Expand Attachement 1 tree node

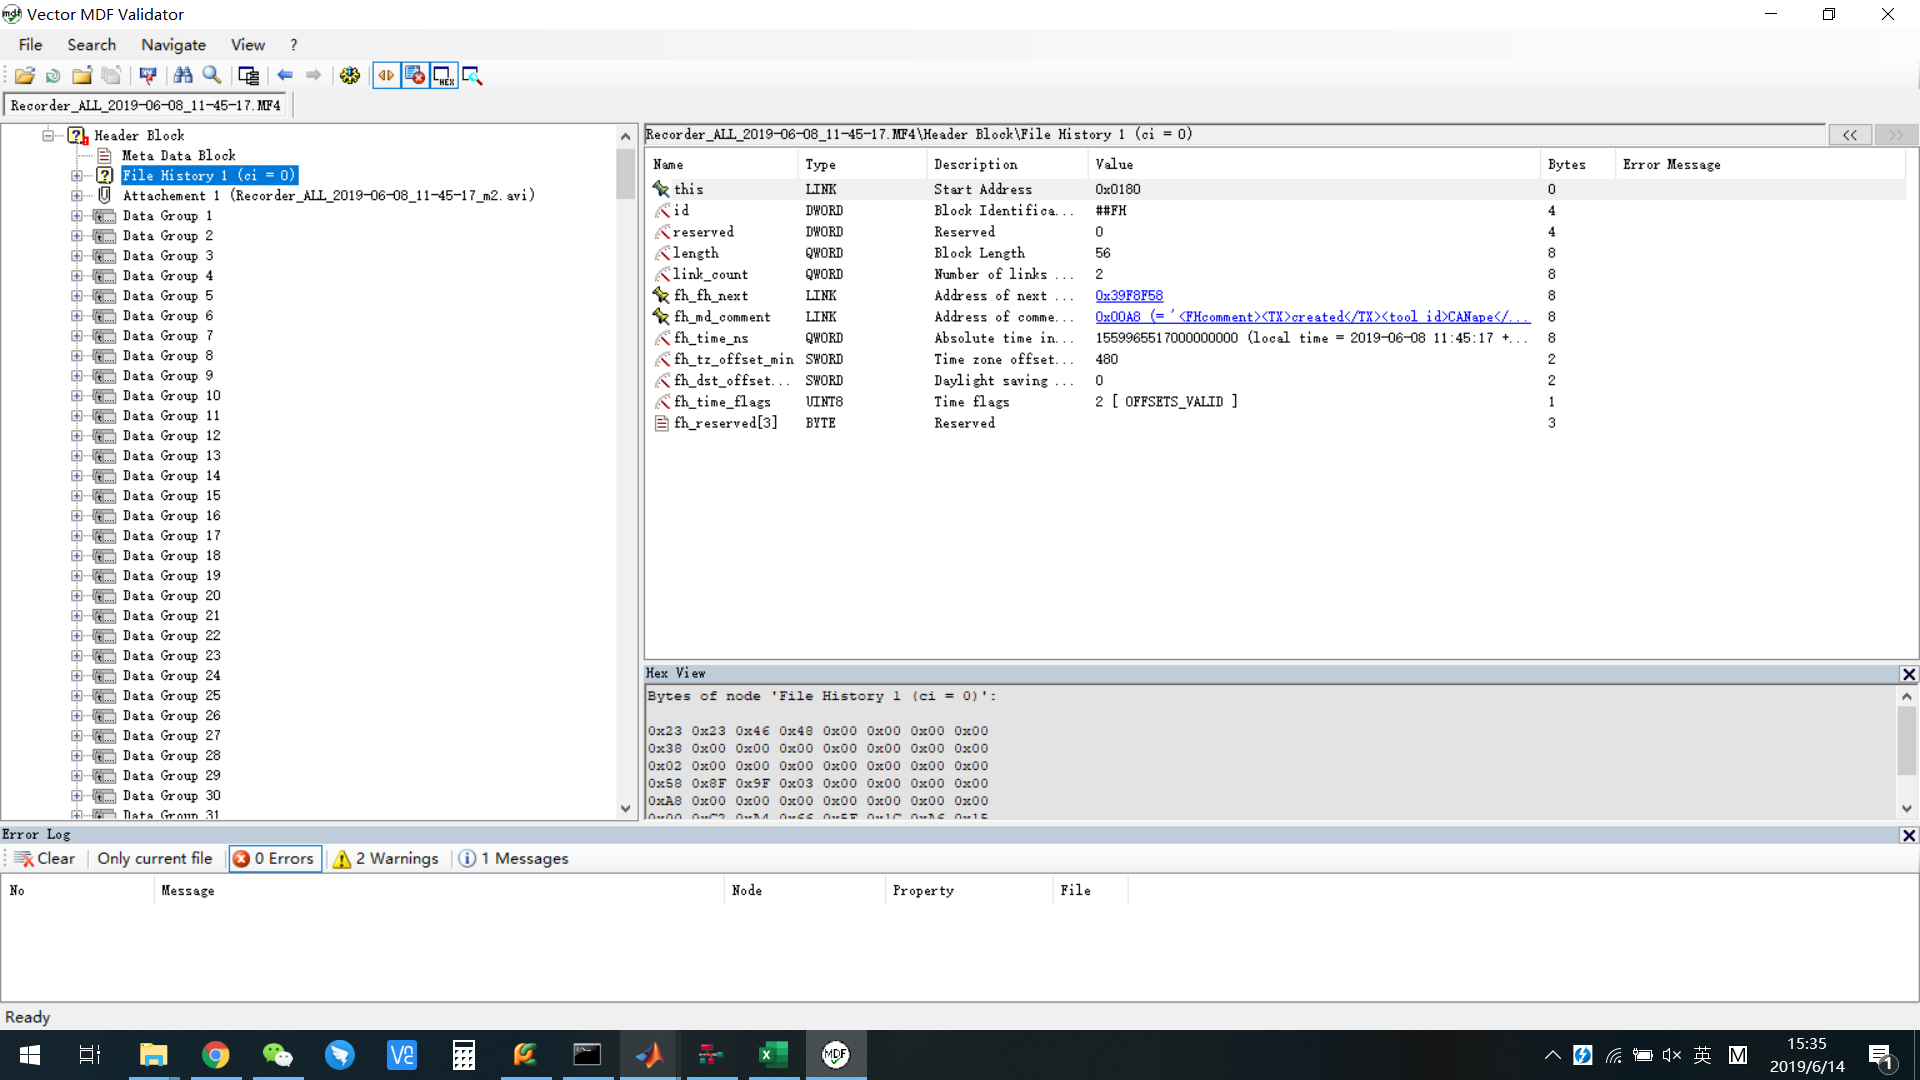(x=77, y=195)
